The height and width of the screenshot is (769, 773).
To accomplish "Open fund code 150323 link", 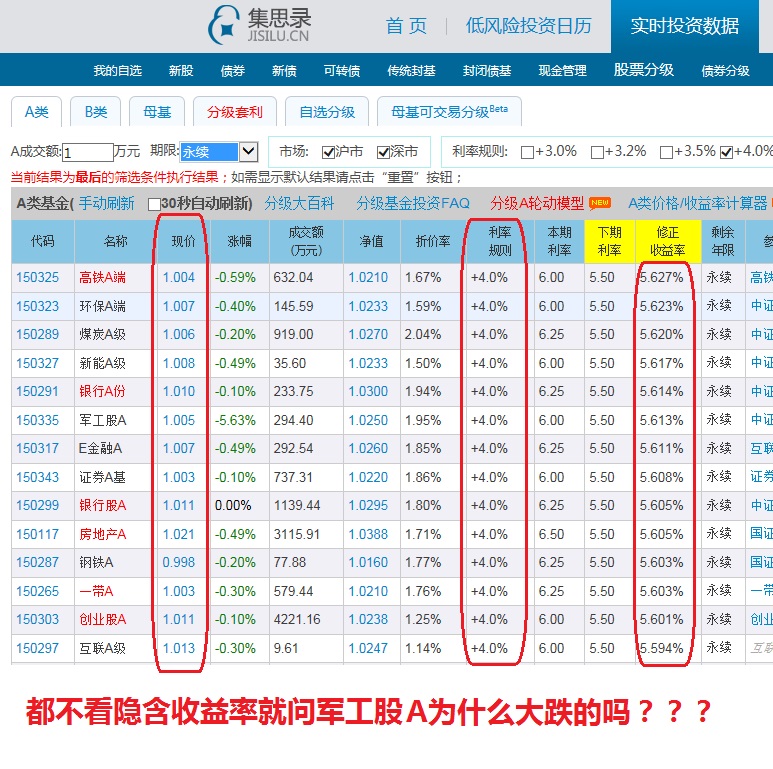I will [37, 306].
